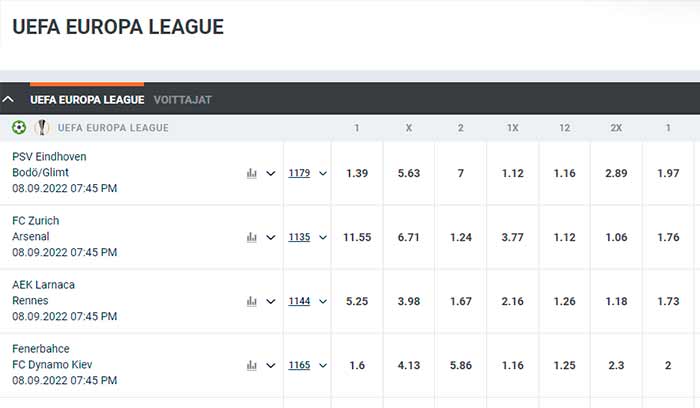The width and height of the screenshot is (700, 408).
Task: Open statistics chart for FC Zurich match
Action: click(x=252, y=237)
